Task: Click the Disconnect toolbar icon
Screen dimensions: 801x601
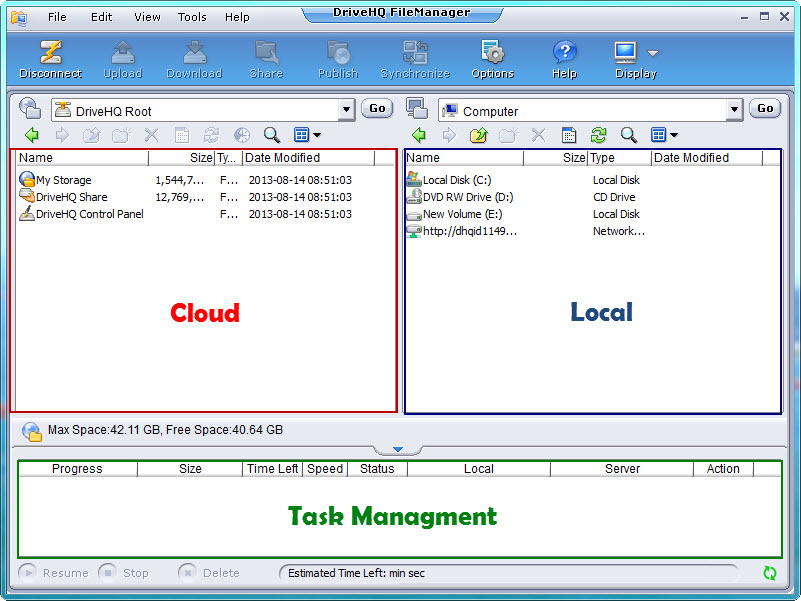Action: pos(51,53)
